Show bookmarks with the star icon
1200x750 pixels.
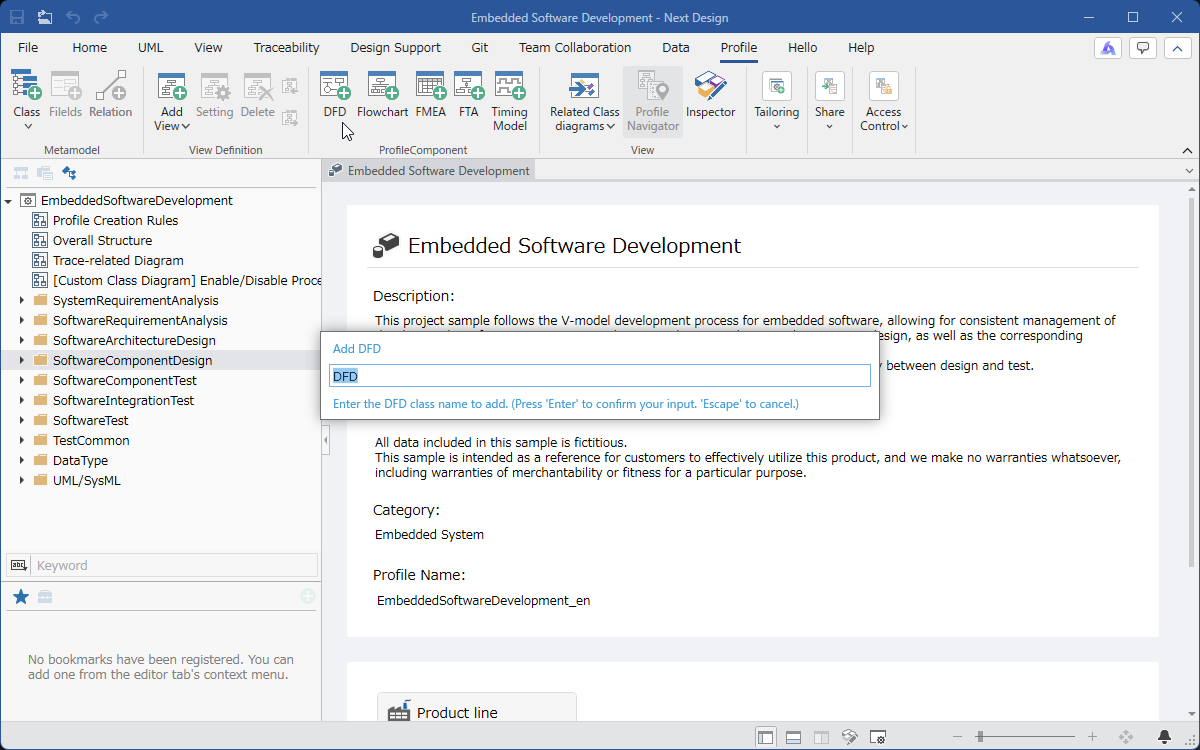(x=20, y=597)
